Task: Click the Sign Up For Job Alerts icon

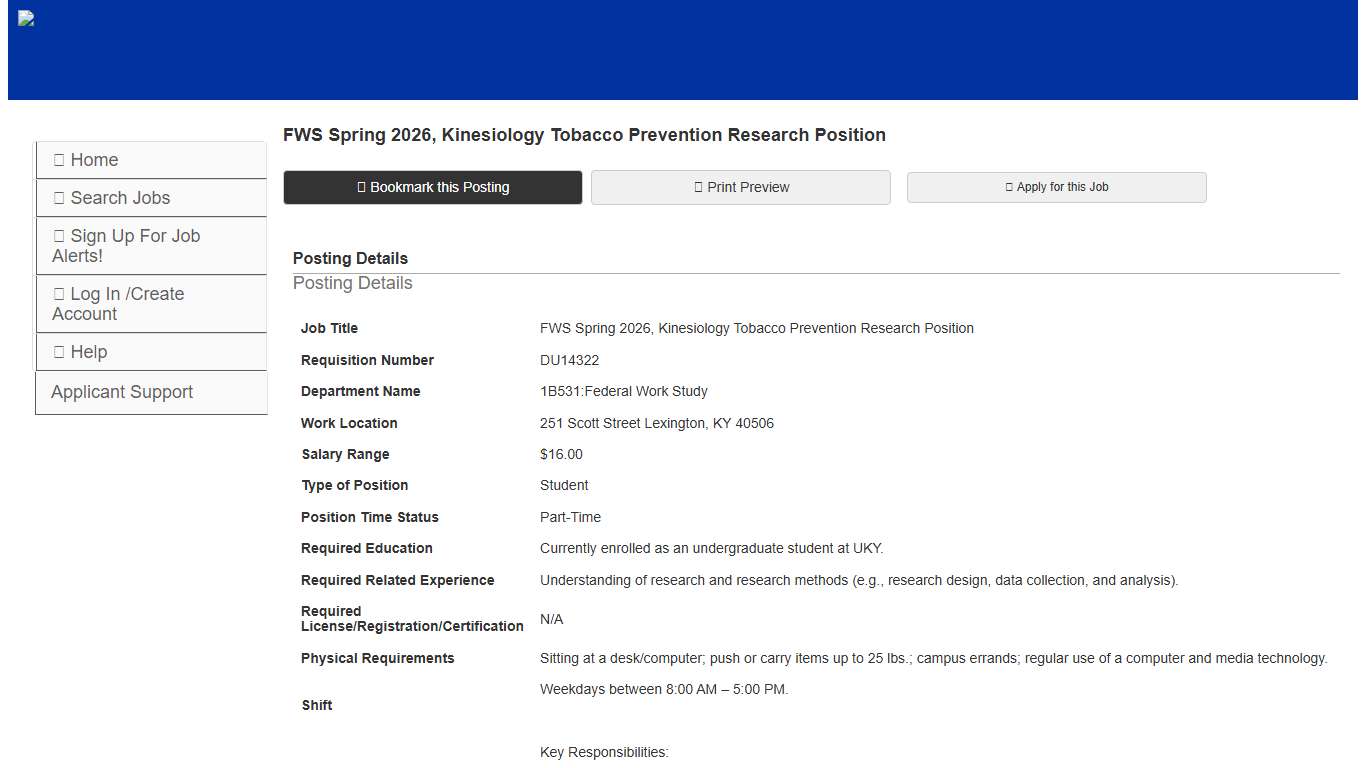Action: pos(61,235)
